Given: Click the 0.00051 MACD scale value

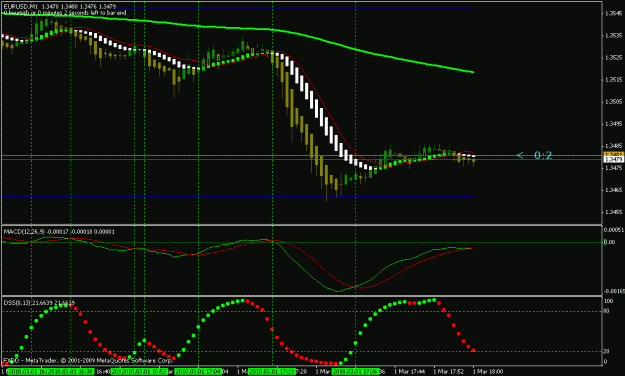Looking at the screenshot, I should (614, 230).
